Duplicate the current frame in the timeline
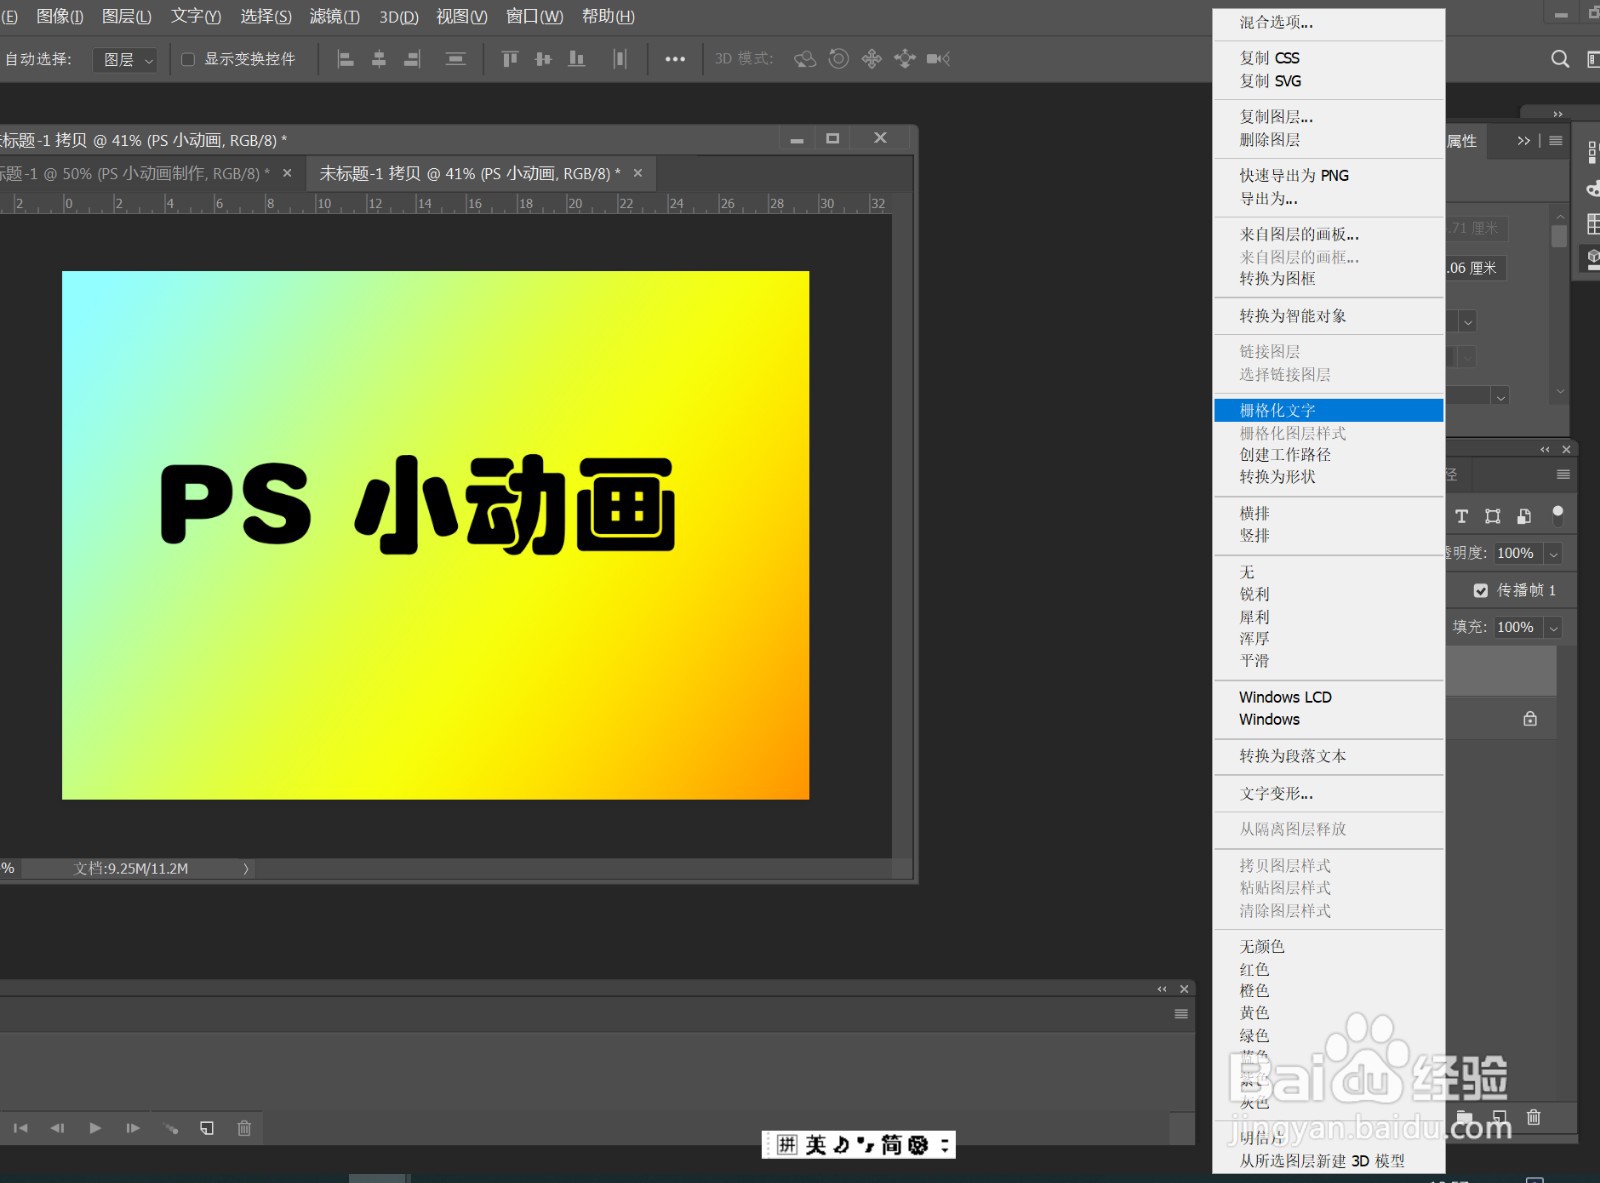 click(207, 1127)
